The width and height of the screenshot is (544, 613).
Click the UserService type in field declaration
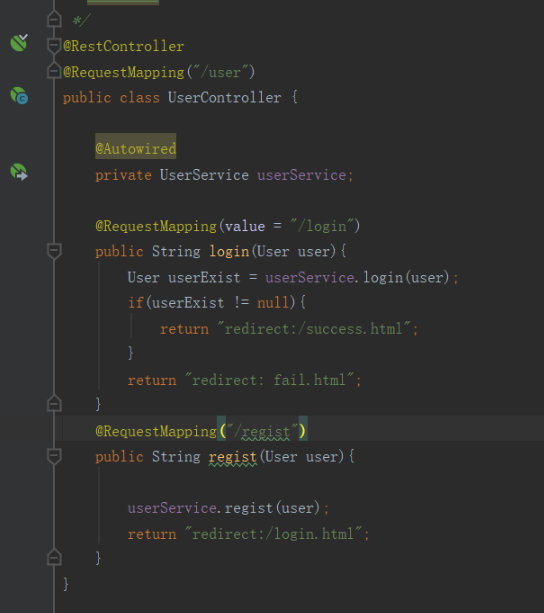(204, 175)
